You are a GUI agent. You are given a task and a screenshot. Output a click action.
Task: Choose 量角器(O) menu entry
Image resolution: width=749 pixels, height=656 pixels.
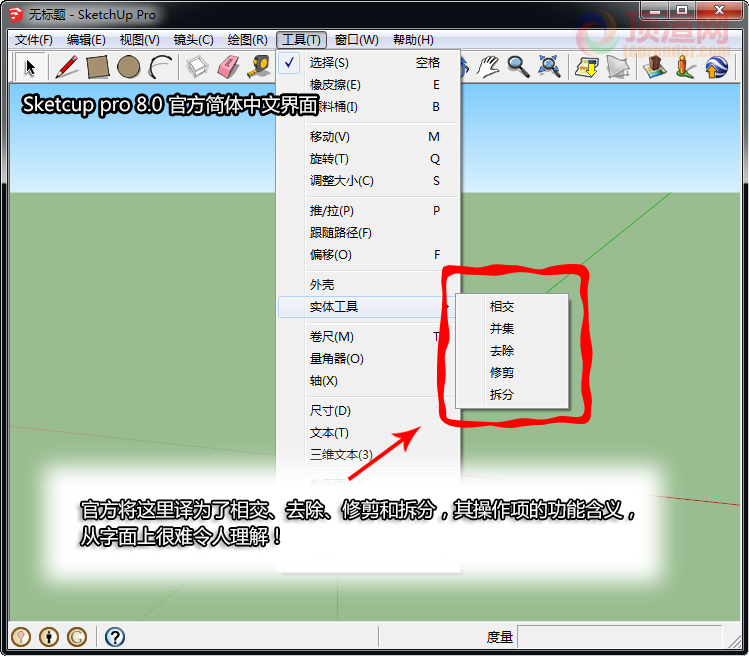(x=368, y=359)
